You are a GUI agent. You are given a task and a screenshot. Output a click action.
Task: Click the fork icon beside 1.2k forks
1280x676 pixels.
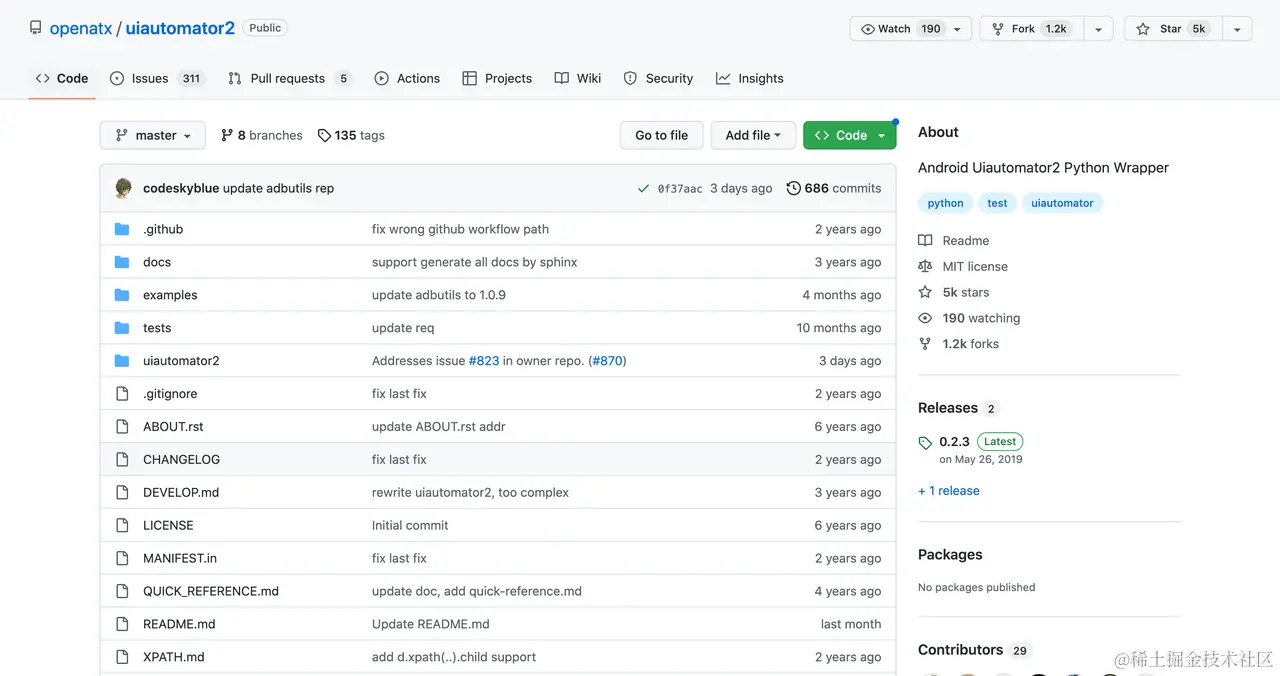tap(925, 344)
